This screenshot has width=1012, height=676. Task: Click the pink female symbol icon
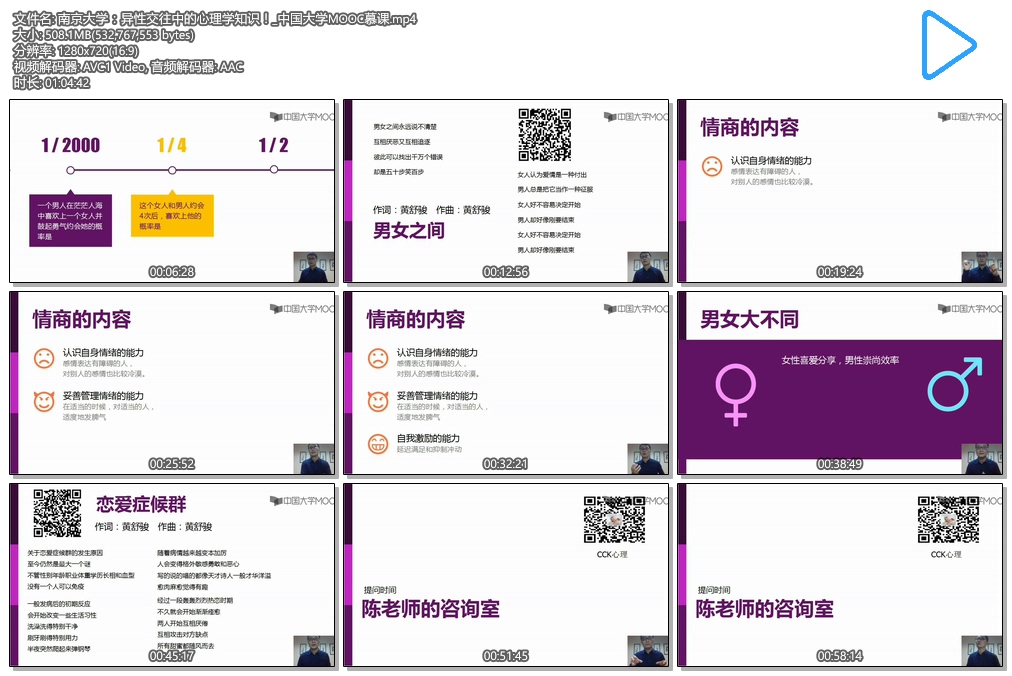[736, 393]
